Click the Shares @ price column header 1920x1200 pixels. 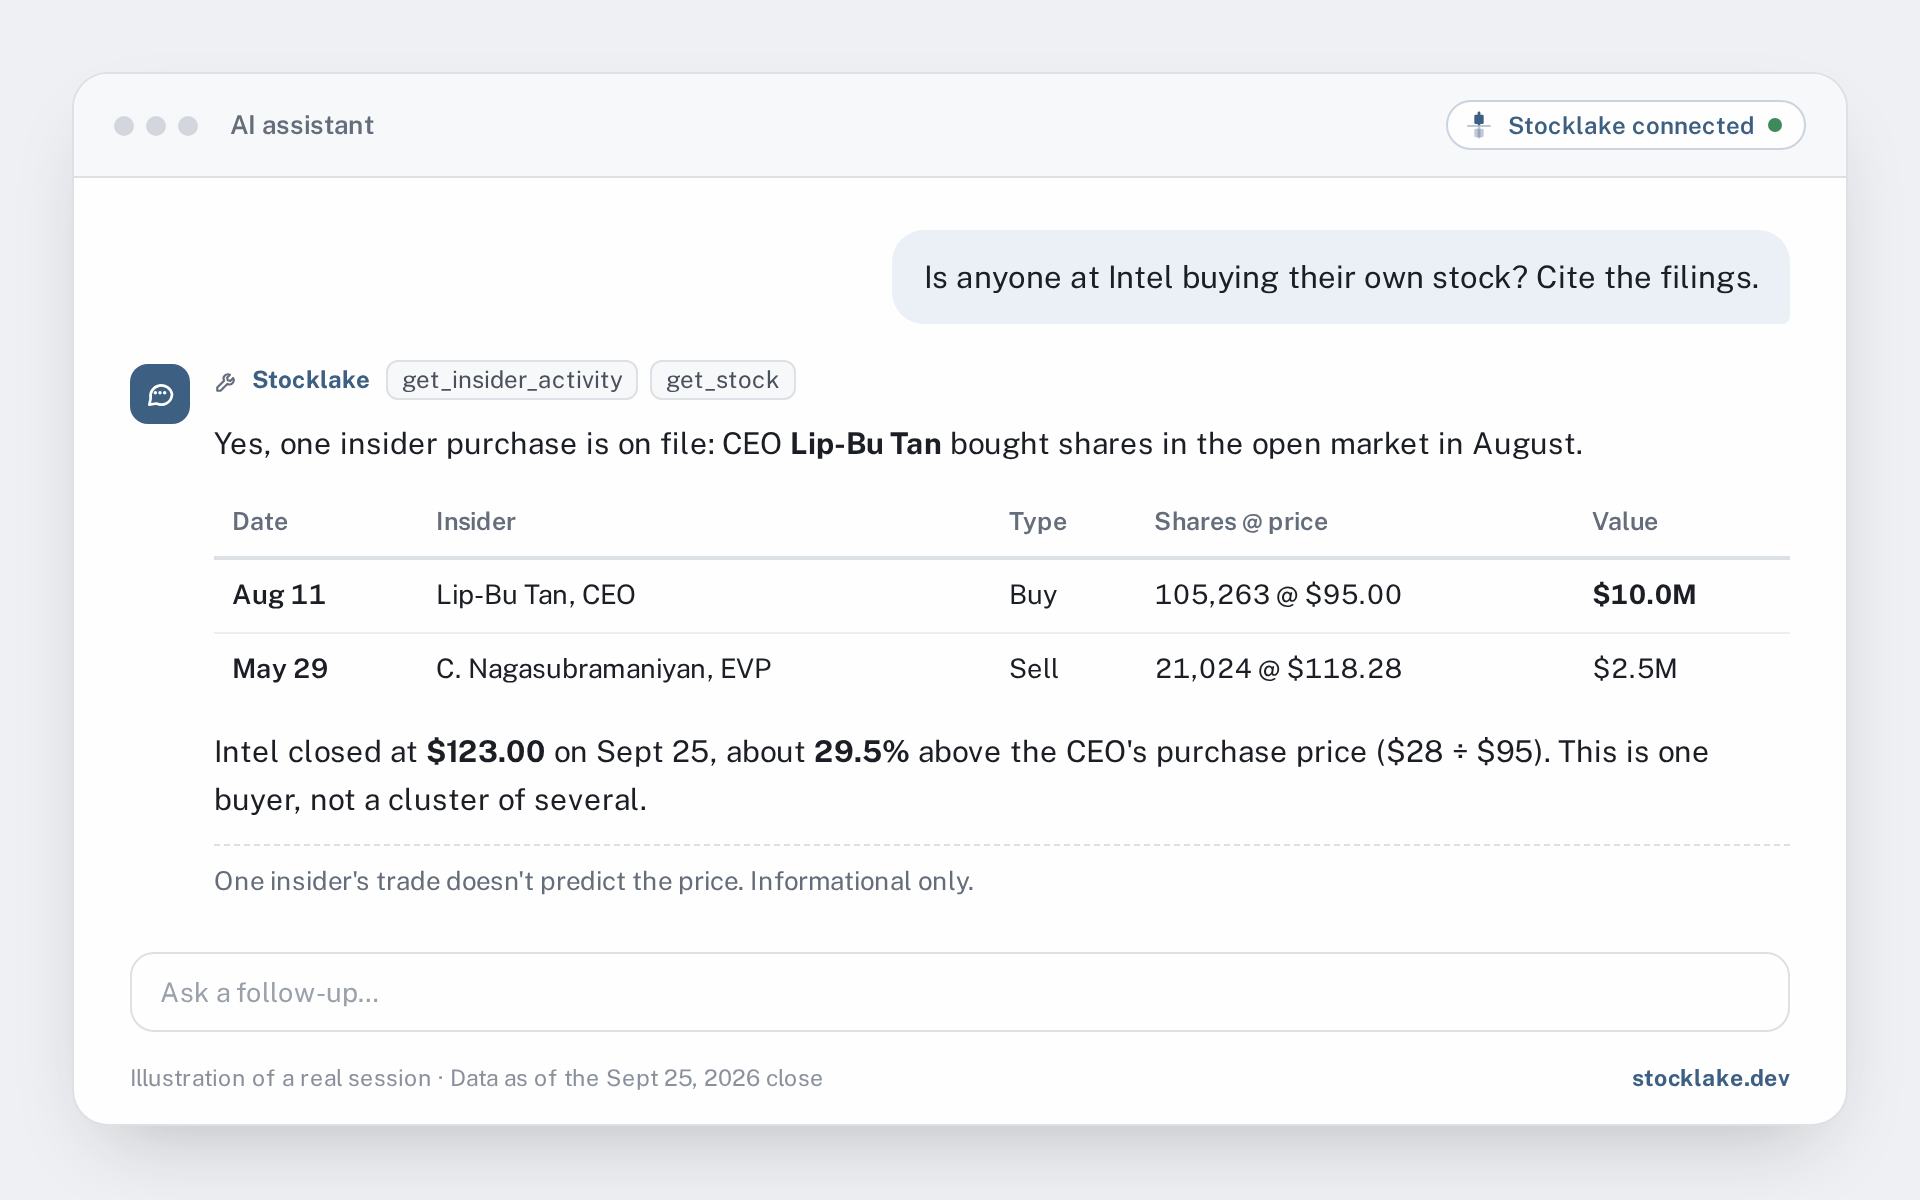(1241, 521)
